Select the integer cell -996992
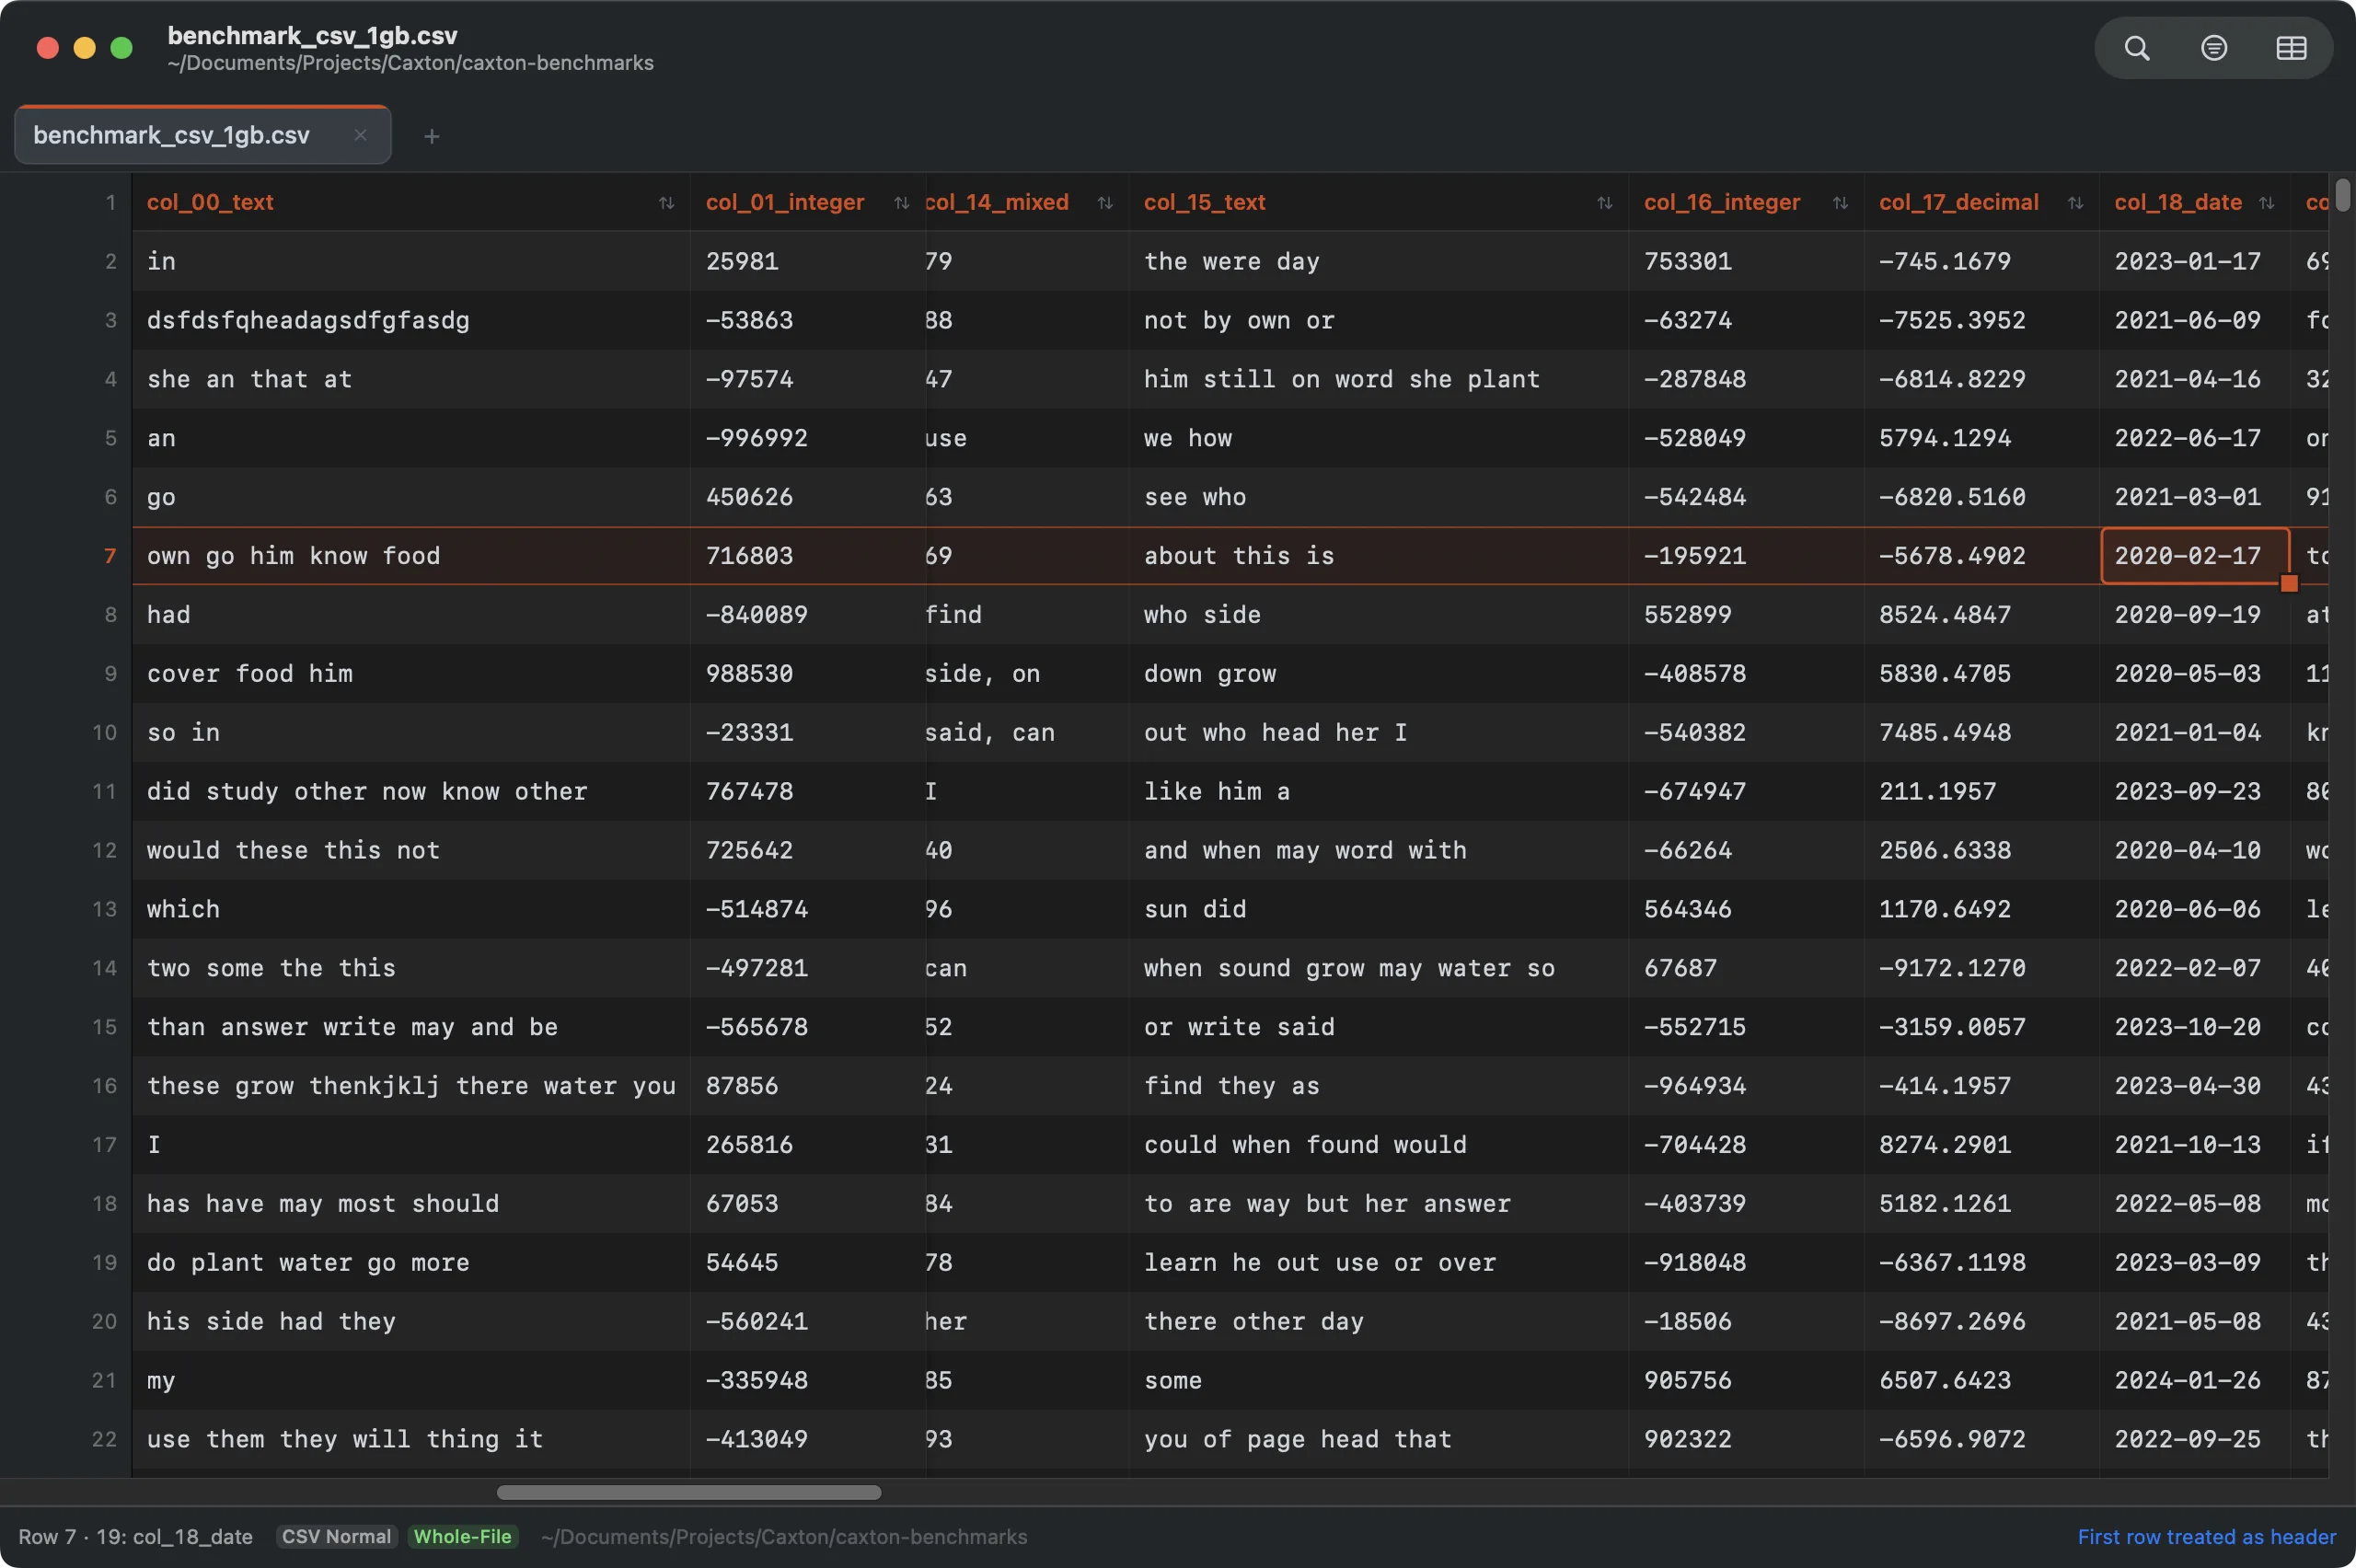Image resolution: width=2356 pixels, height=1568 pixels. click(x=808, y=438)
